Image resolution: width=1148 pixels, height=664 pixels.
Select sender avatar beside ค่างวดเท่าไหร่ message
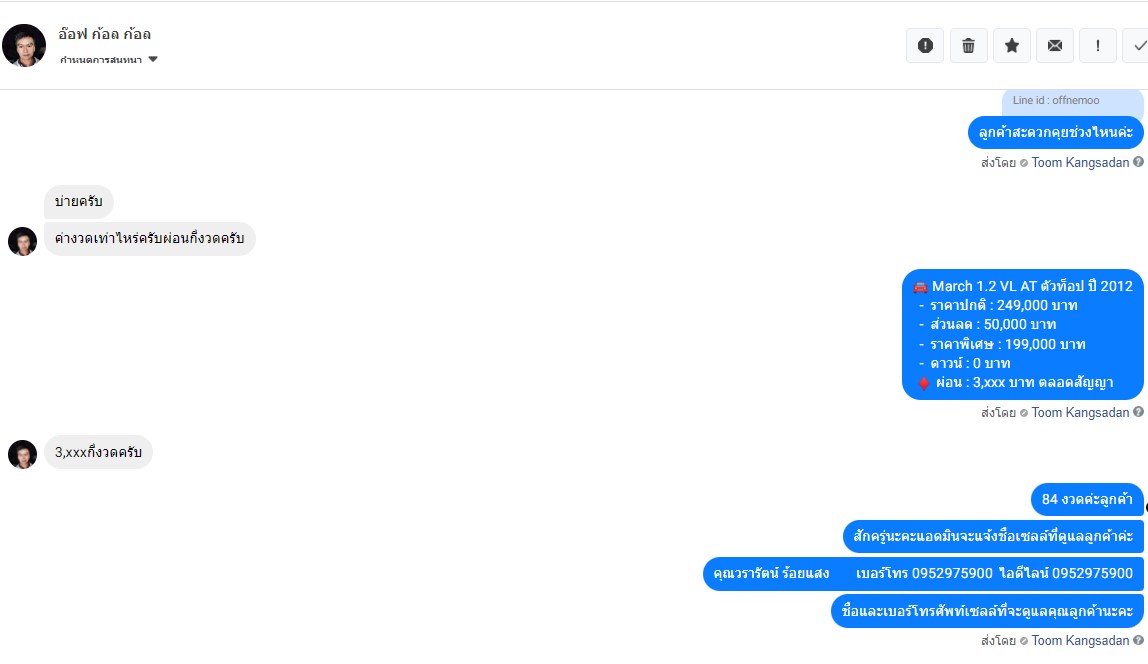point(23,241)
